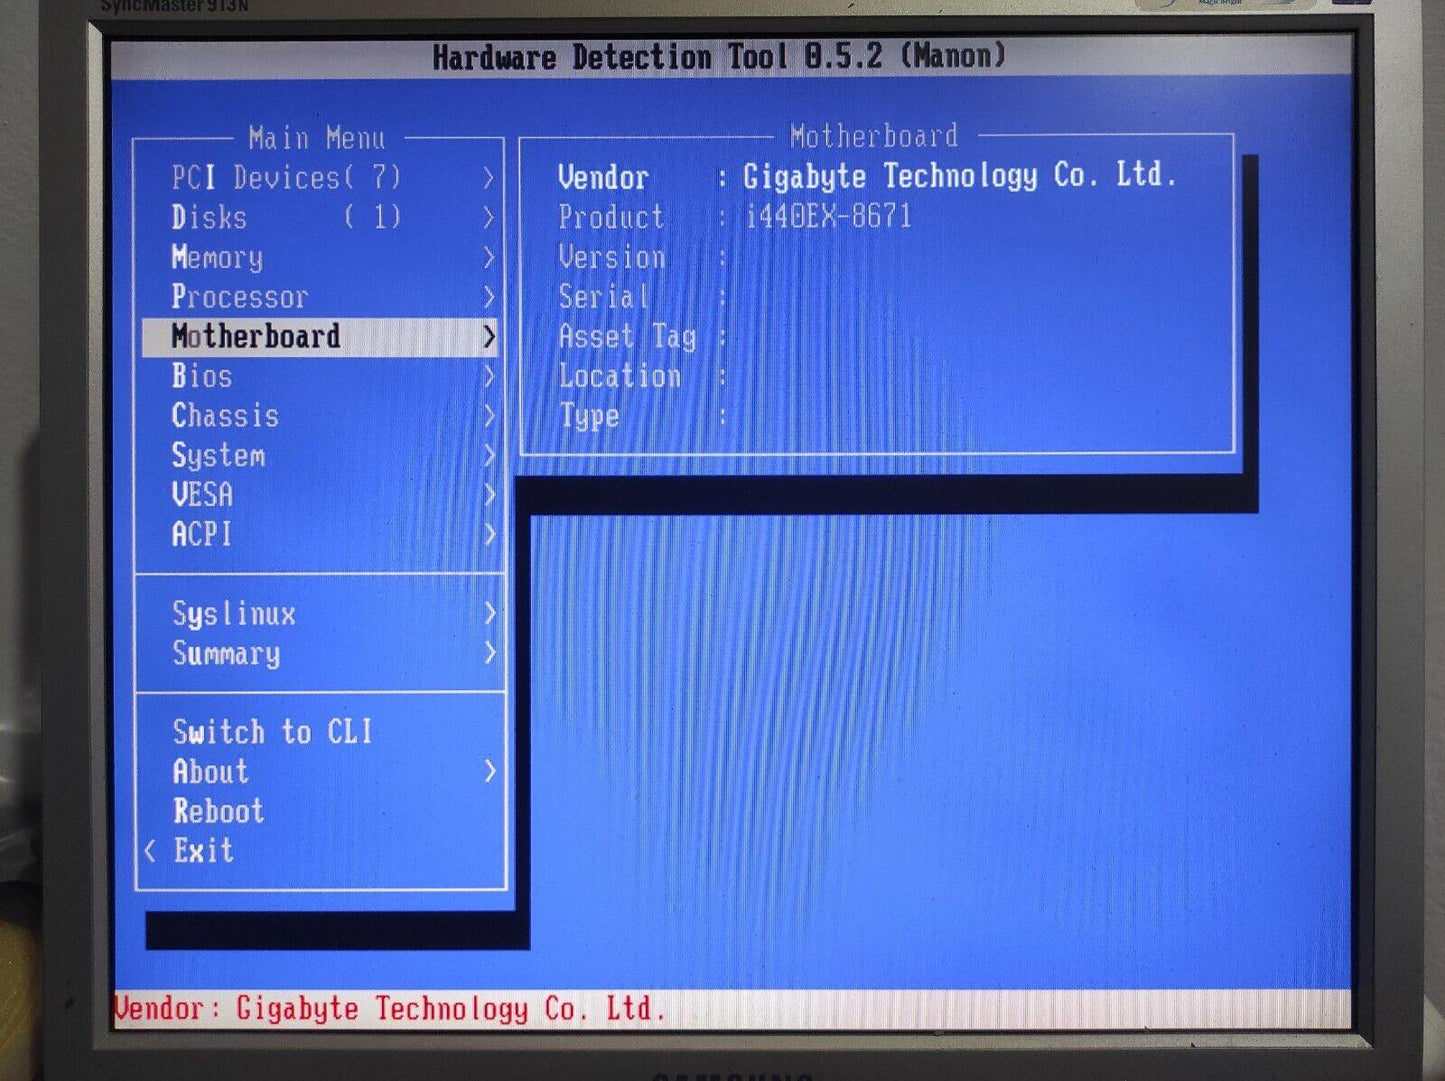The image size is (1445, 1081).
Task: Select the VESA menu item
Action: (202, 495)
